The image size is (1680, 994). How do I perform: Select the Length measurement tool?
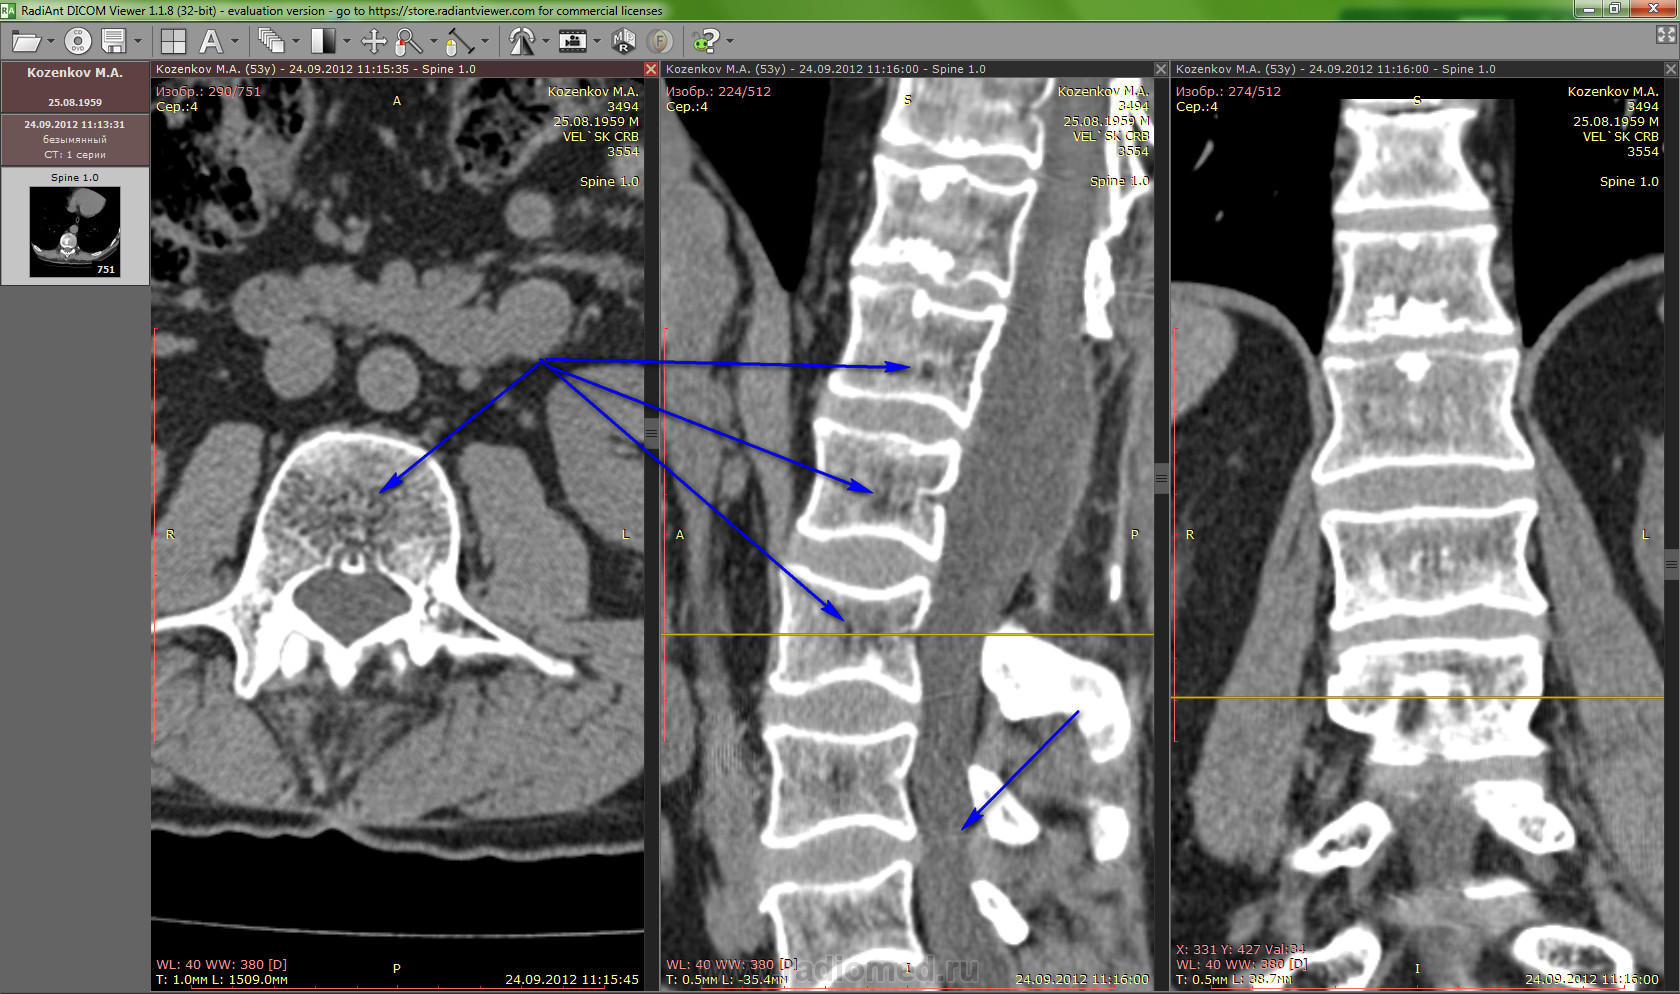(x=457, y=41)
